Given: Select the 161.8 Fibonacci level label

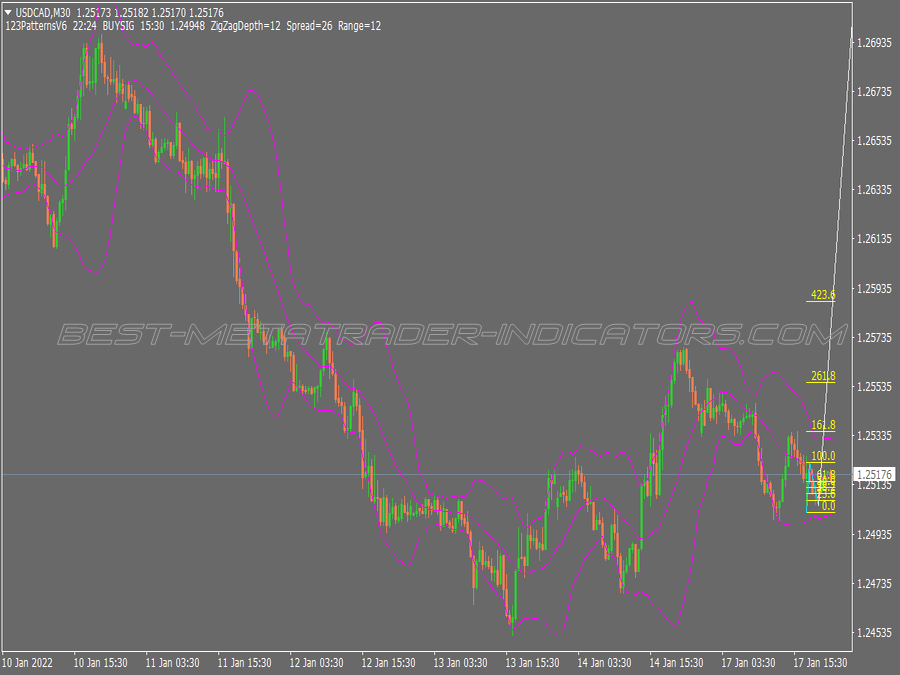Looking at the screenshot, I should [x=823, y=425].
